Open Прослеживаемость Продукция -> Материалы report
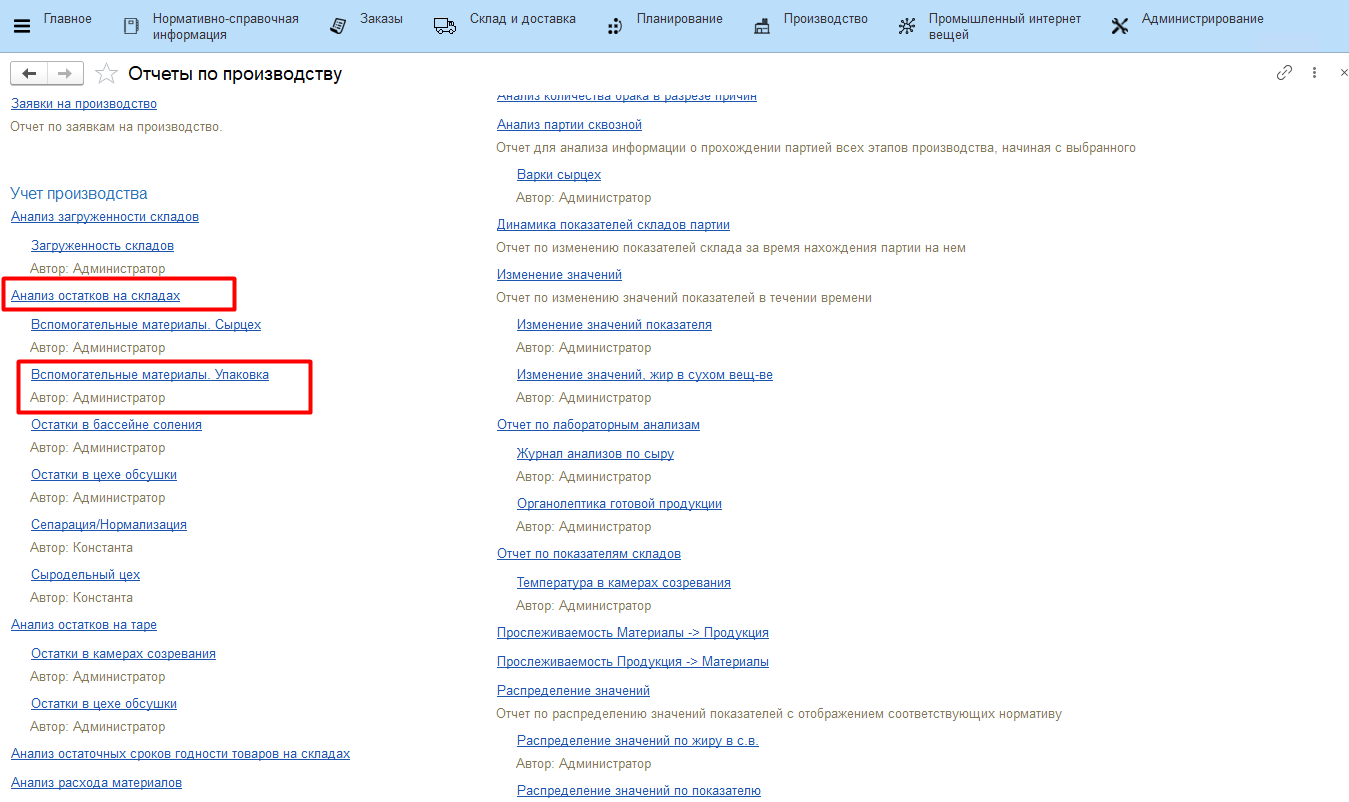Viewport: 1349px width, 802px height. coord(632,662)
